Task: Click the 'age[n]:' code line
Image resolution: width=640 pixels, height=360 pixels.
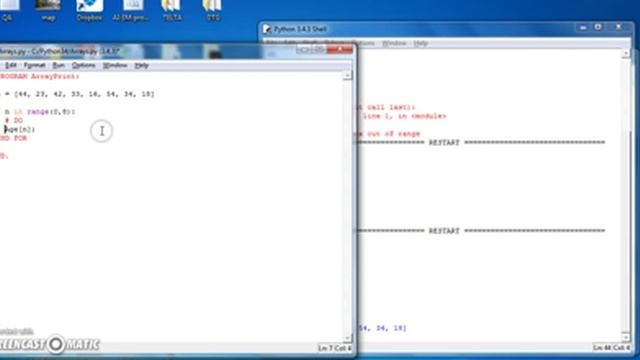Action: (19, 129)
